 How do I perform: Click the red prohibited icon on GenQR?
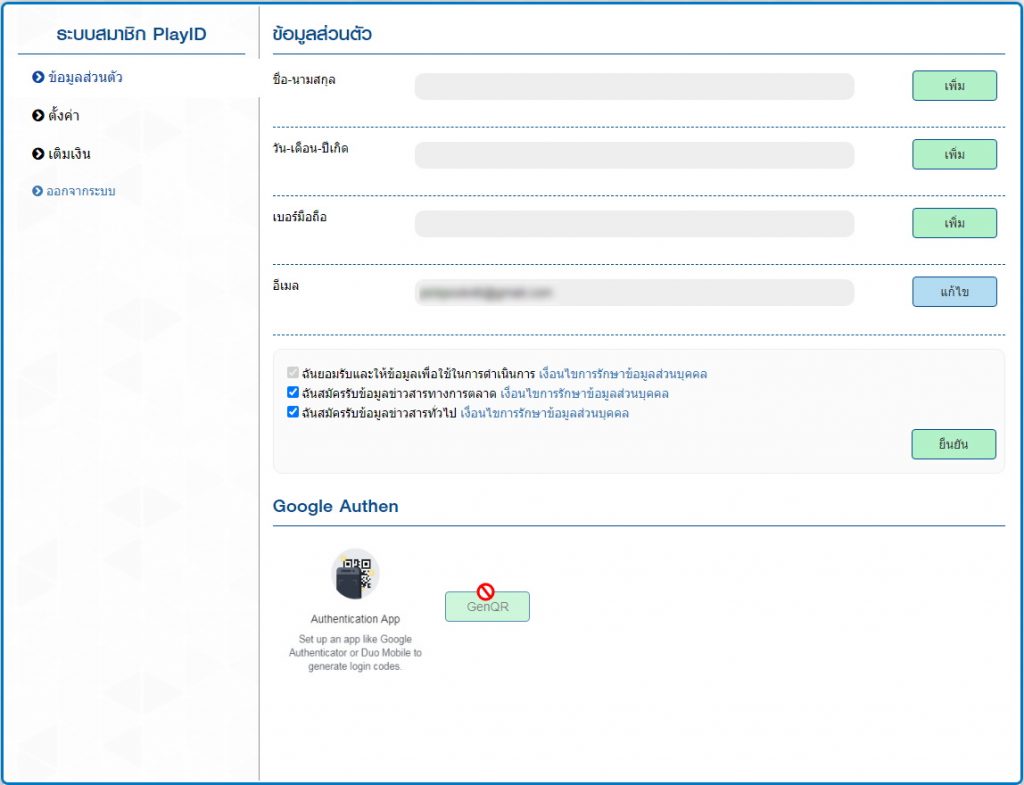[486, 592]
